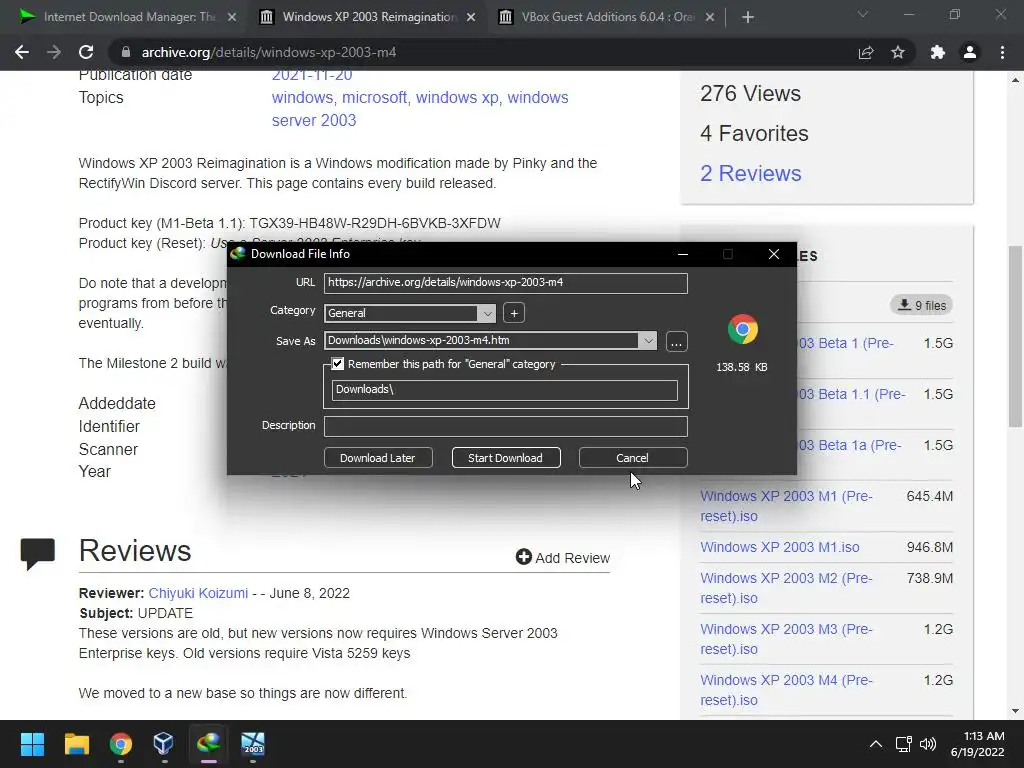Open VirtualBox from the taskbar

[163, 744]
